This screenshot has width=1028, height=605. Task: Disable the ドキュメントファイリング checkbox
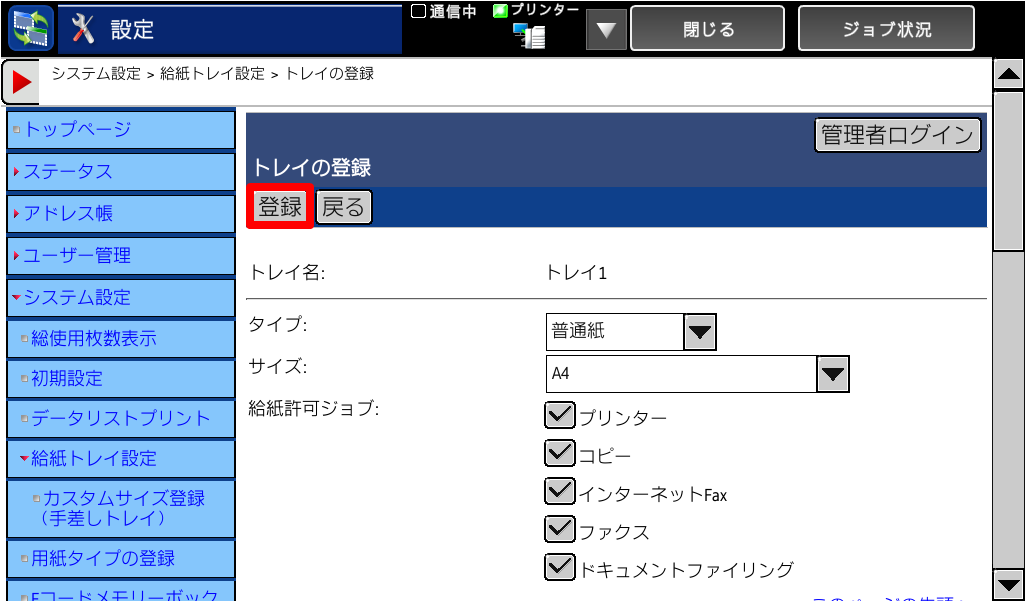(x=559, y=568)
